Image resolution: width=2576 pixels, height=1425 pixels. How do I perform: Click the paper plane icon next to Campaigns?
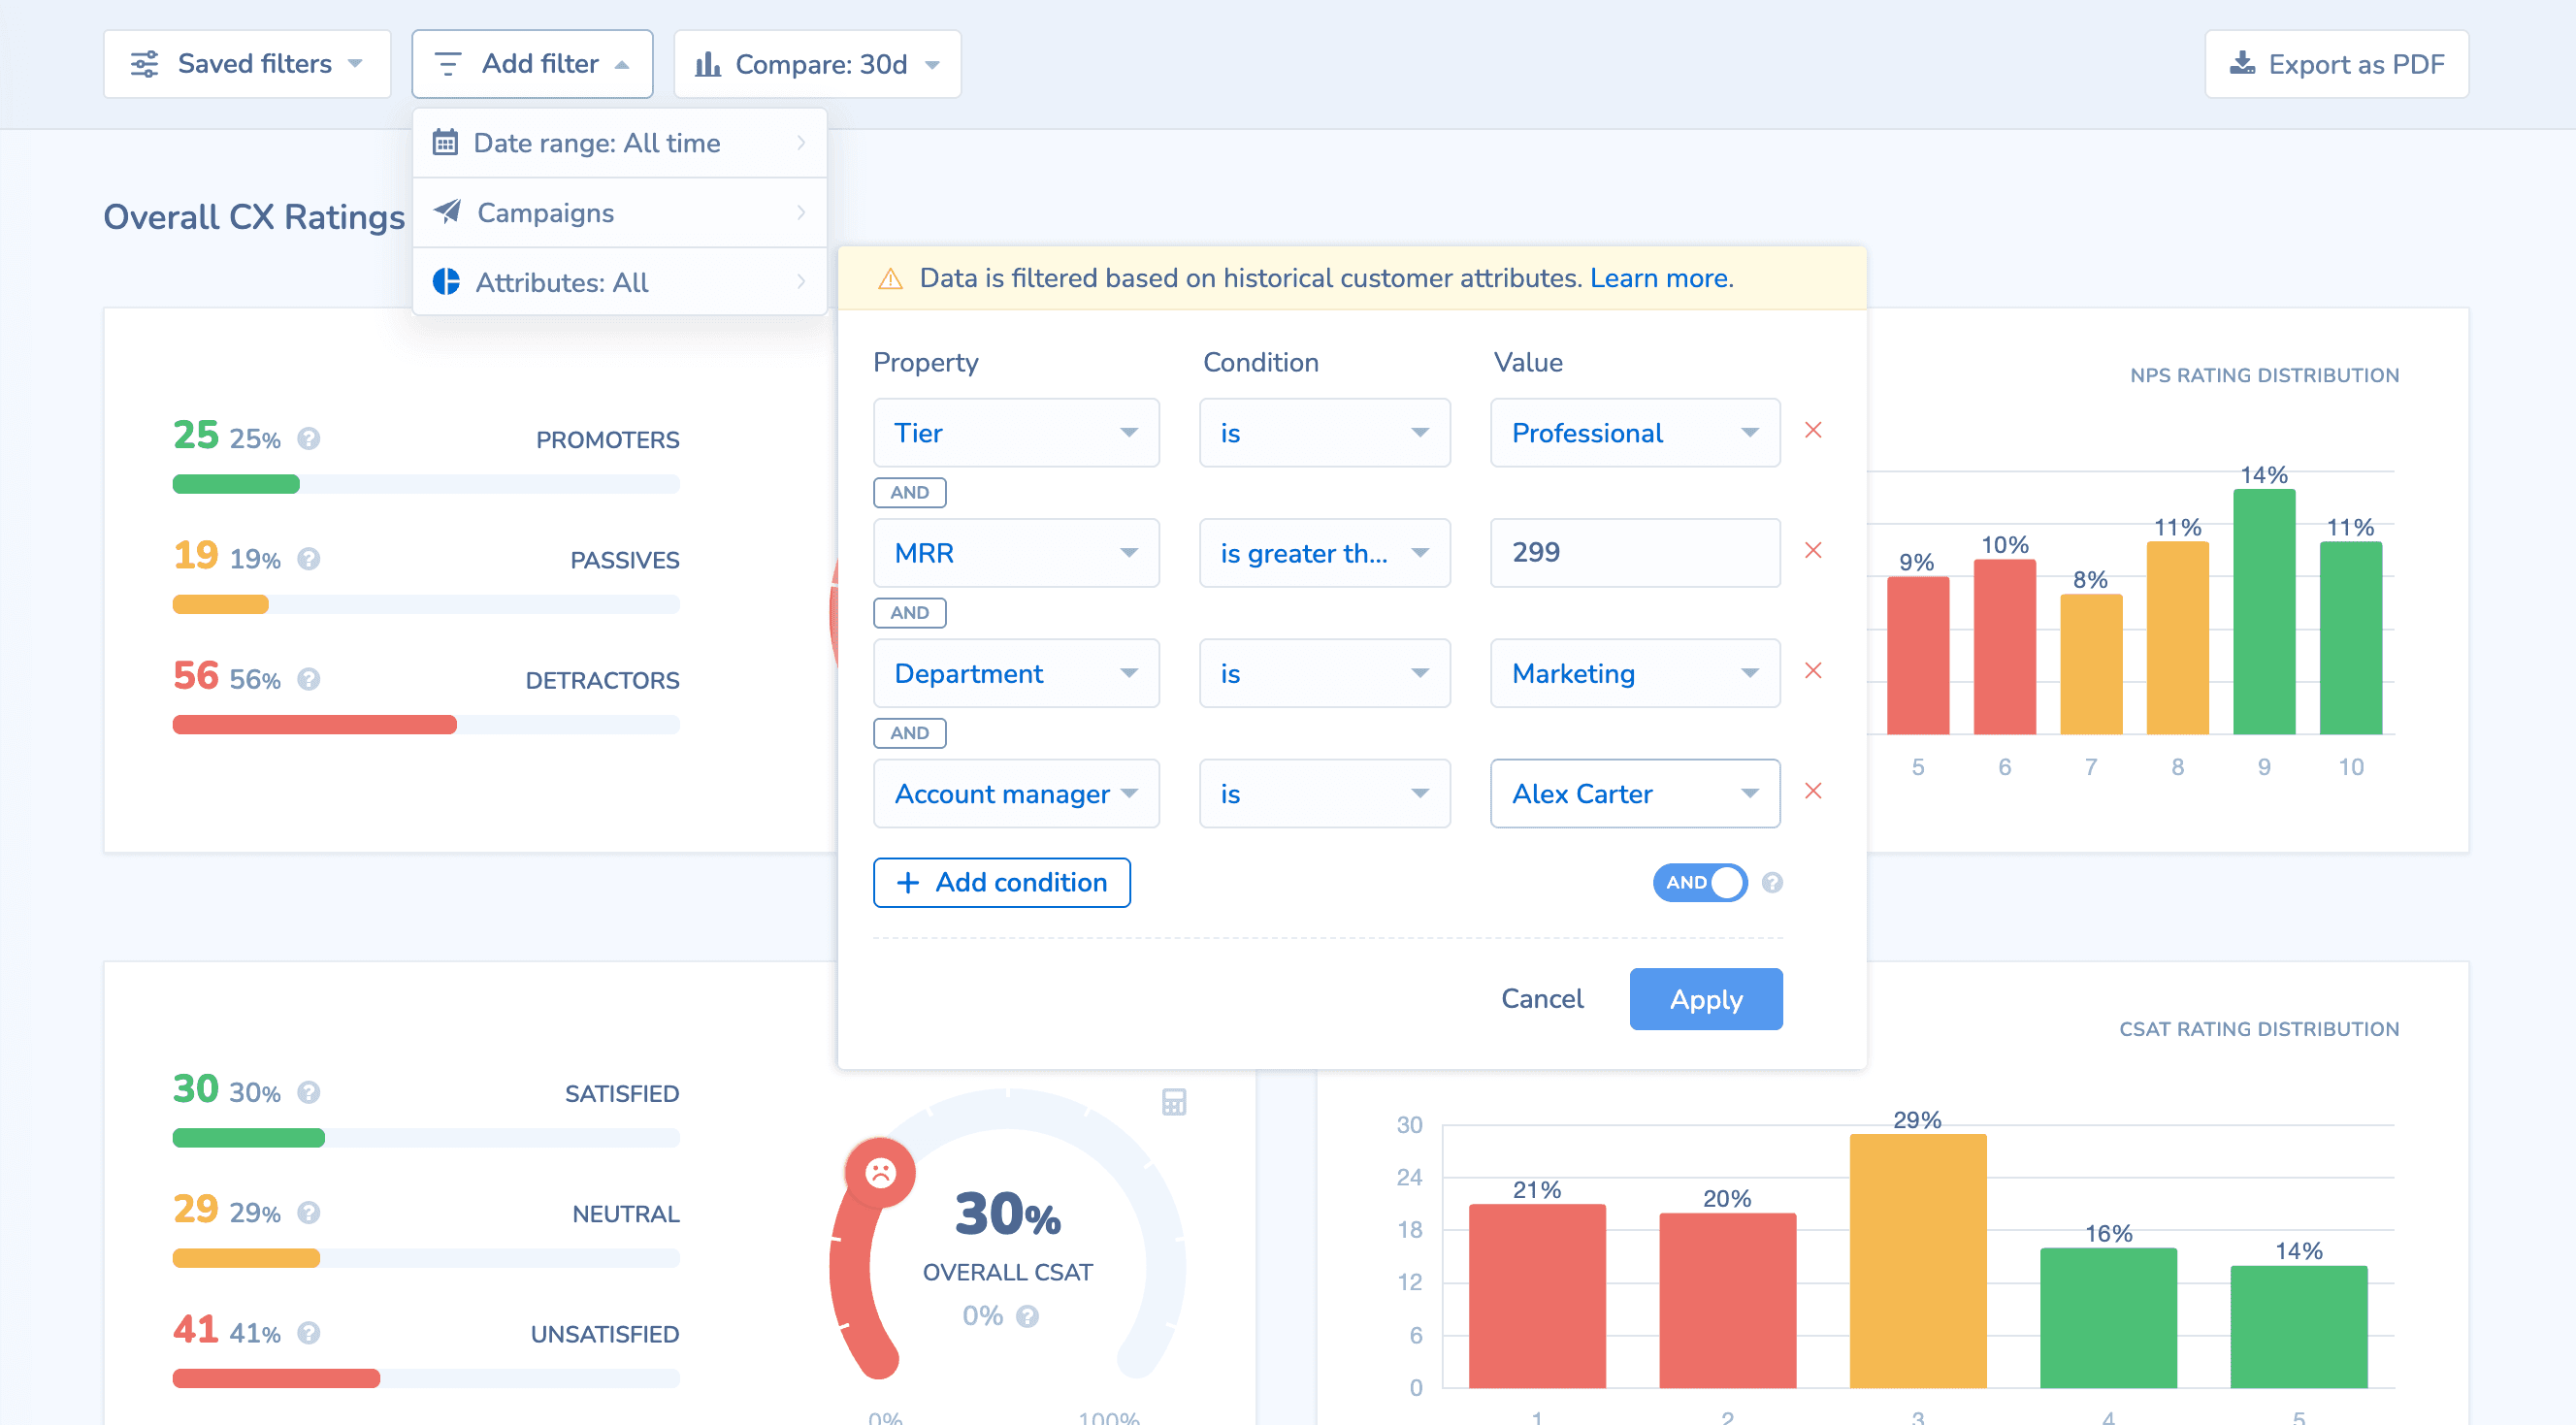446,212
